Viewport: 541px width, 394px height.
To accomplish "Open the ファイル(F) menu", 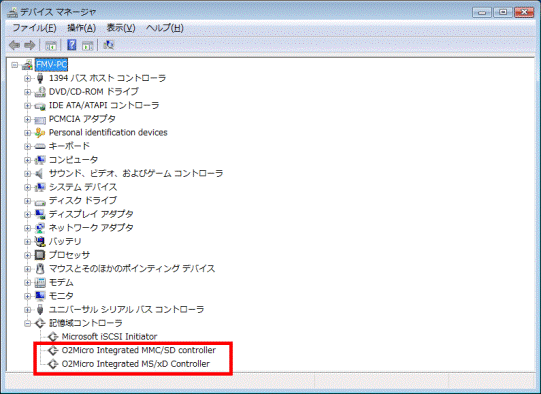I will pos(34,28).
